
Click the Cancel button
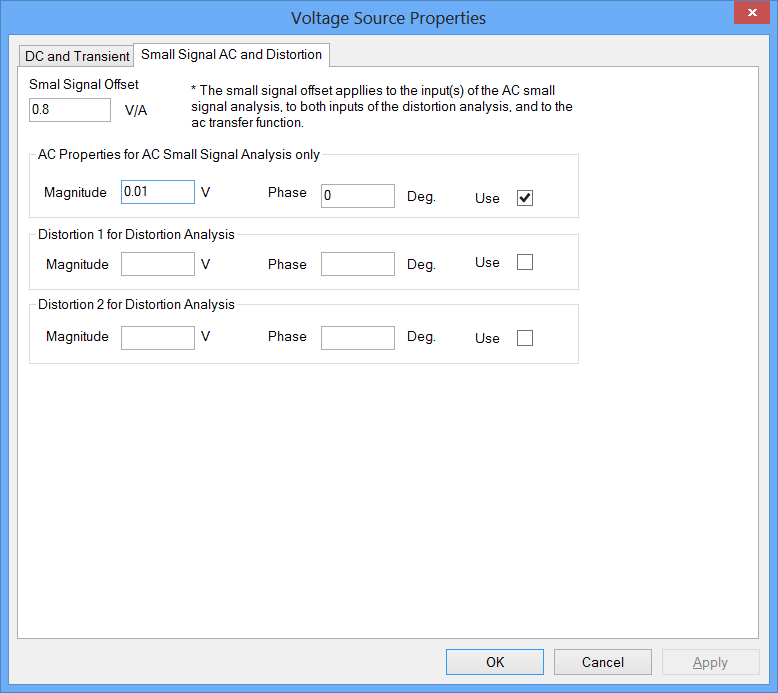(x=603, y=662)
